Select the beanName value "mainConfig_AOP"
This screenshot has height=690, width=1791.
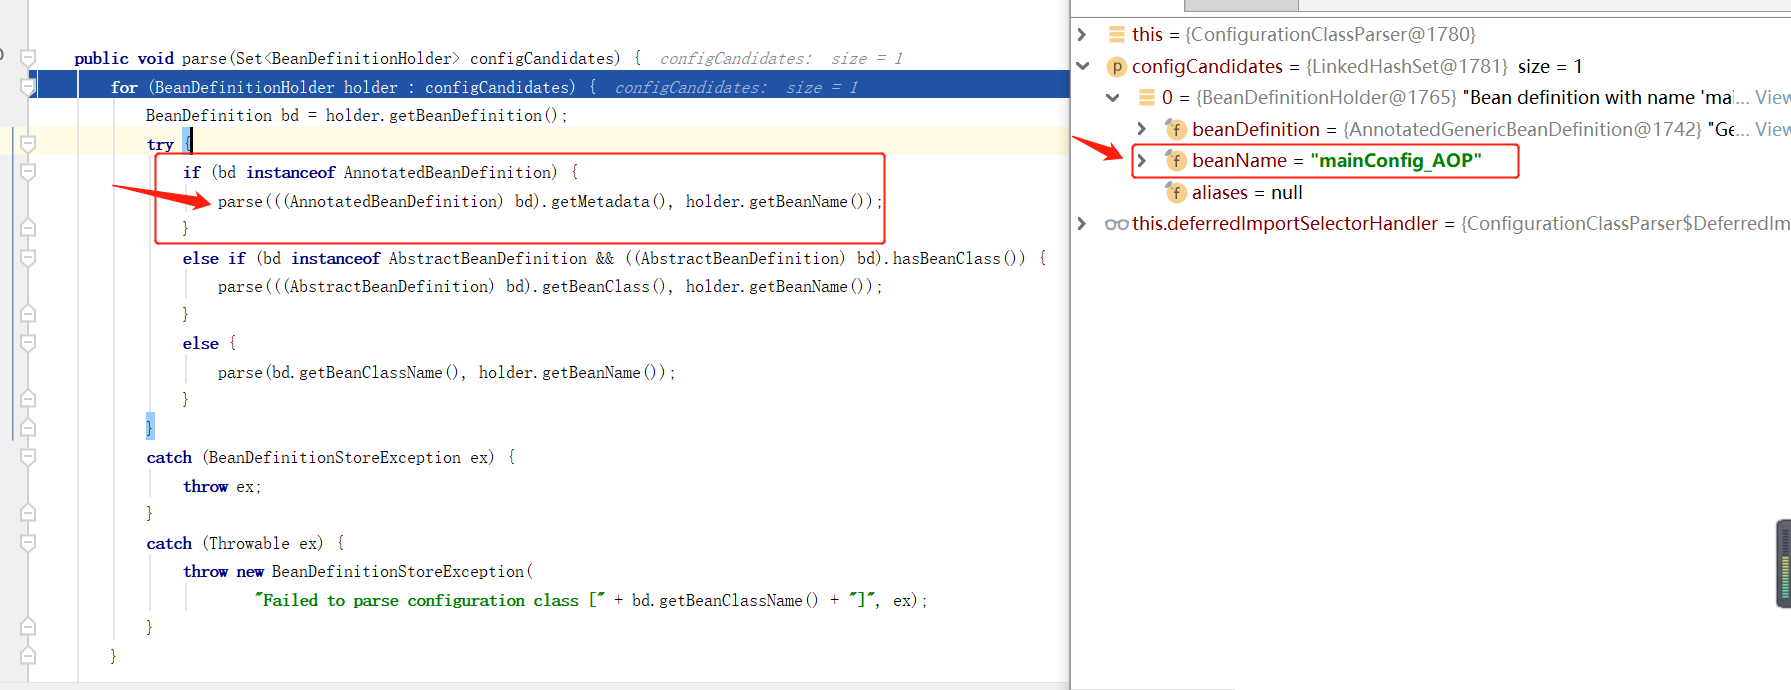click(x=1396, y=160)
